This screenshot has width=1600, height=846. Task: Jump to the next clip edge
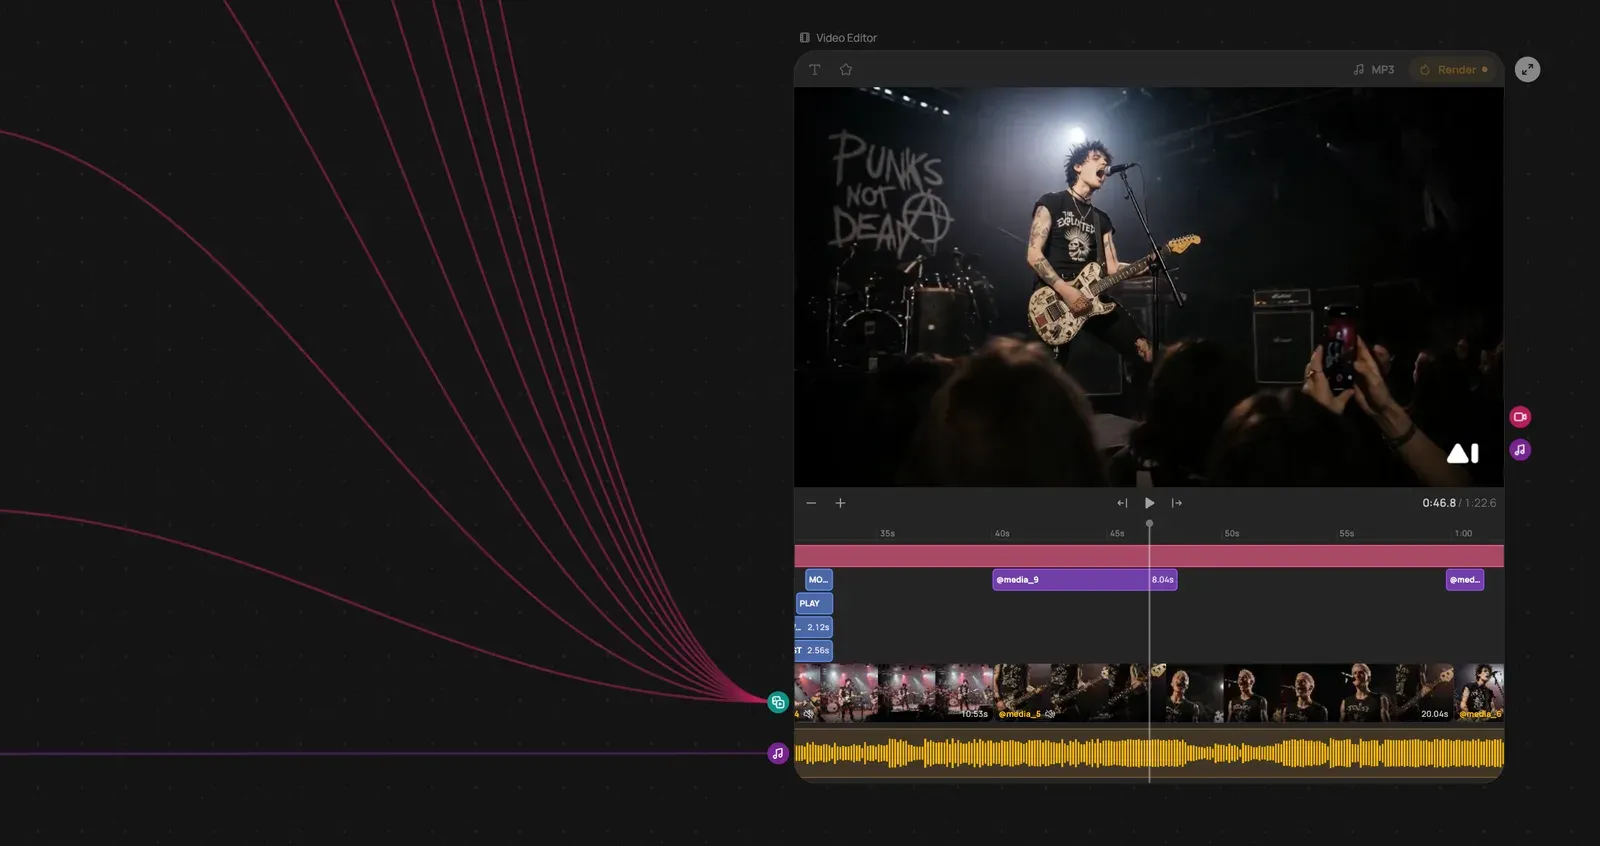[x=1177, y=503]
